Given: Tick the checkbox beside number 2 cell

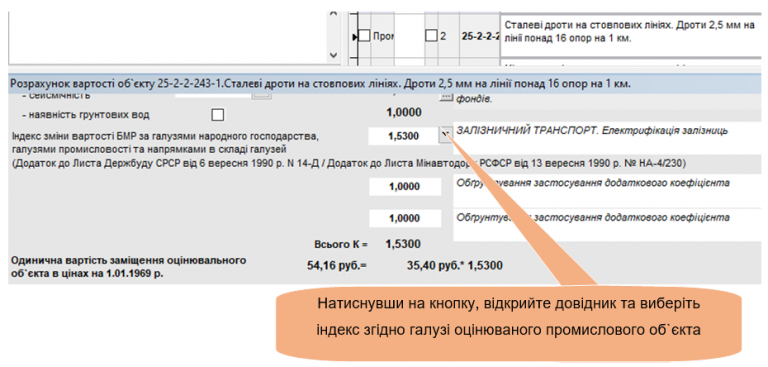Looking at the screenshot, I should click(x=431, y=36).
